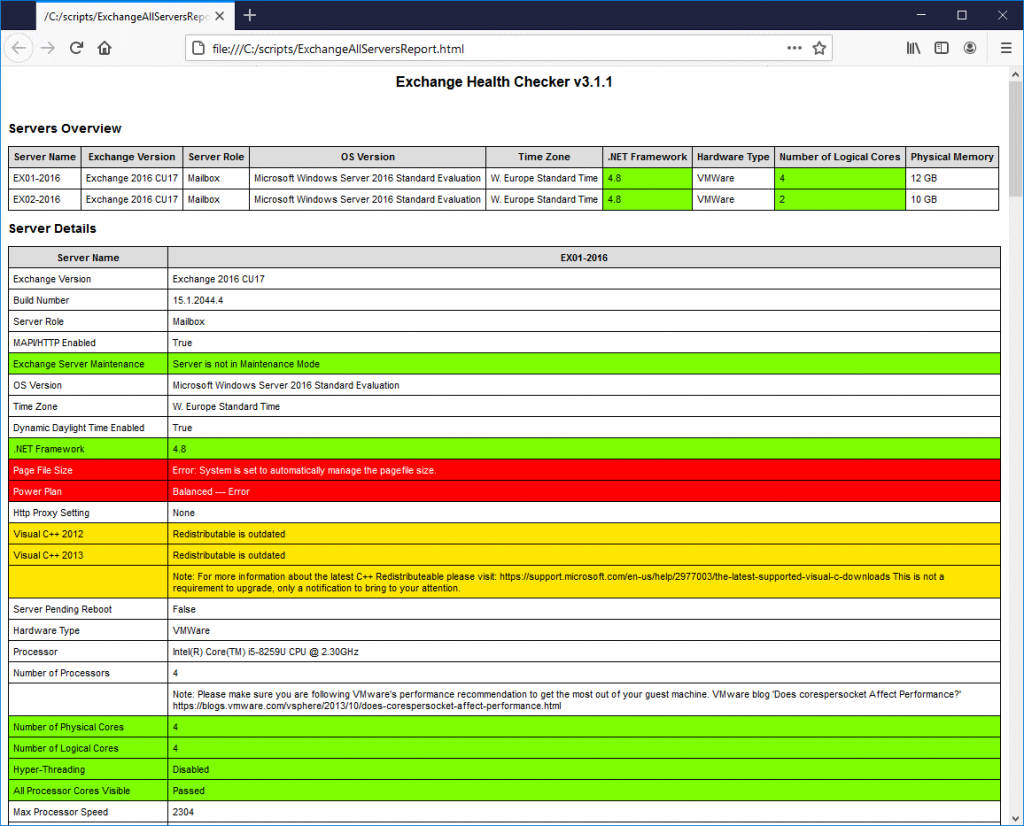This screenshot has height=826, width=1024.
Task: Click the Build Number value 15.1.2044.4
Action: pos(198,300)
